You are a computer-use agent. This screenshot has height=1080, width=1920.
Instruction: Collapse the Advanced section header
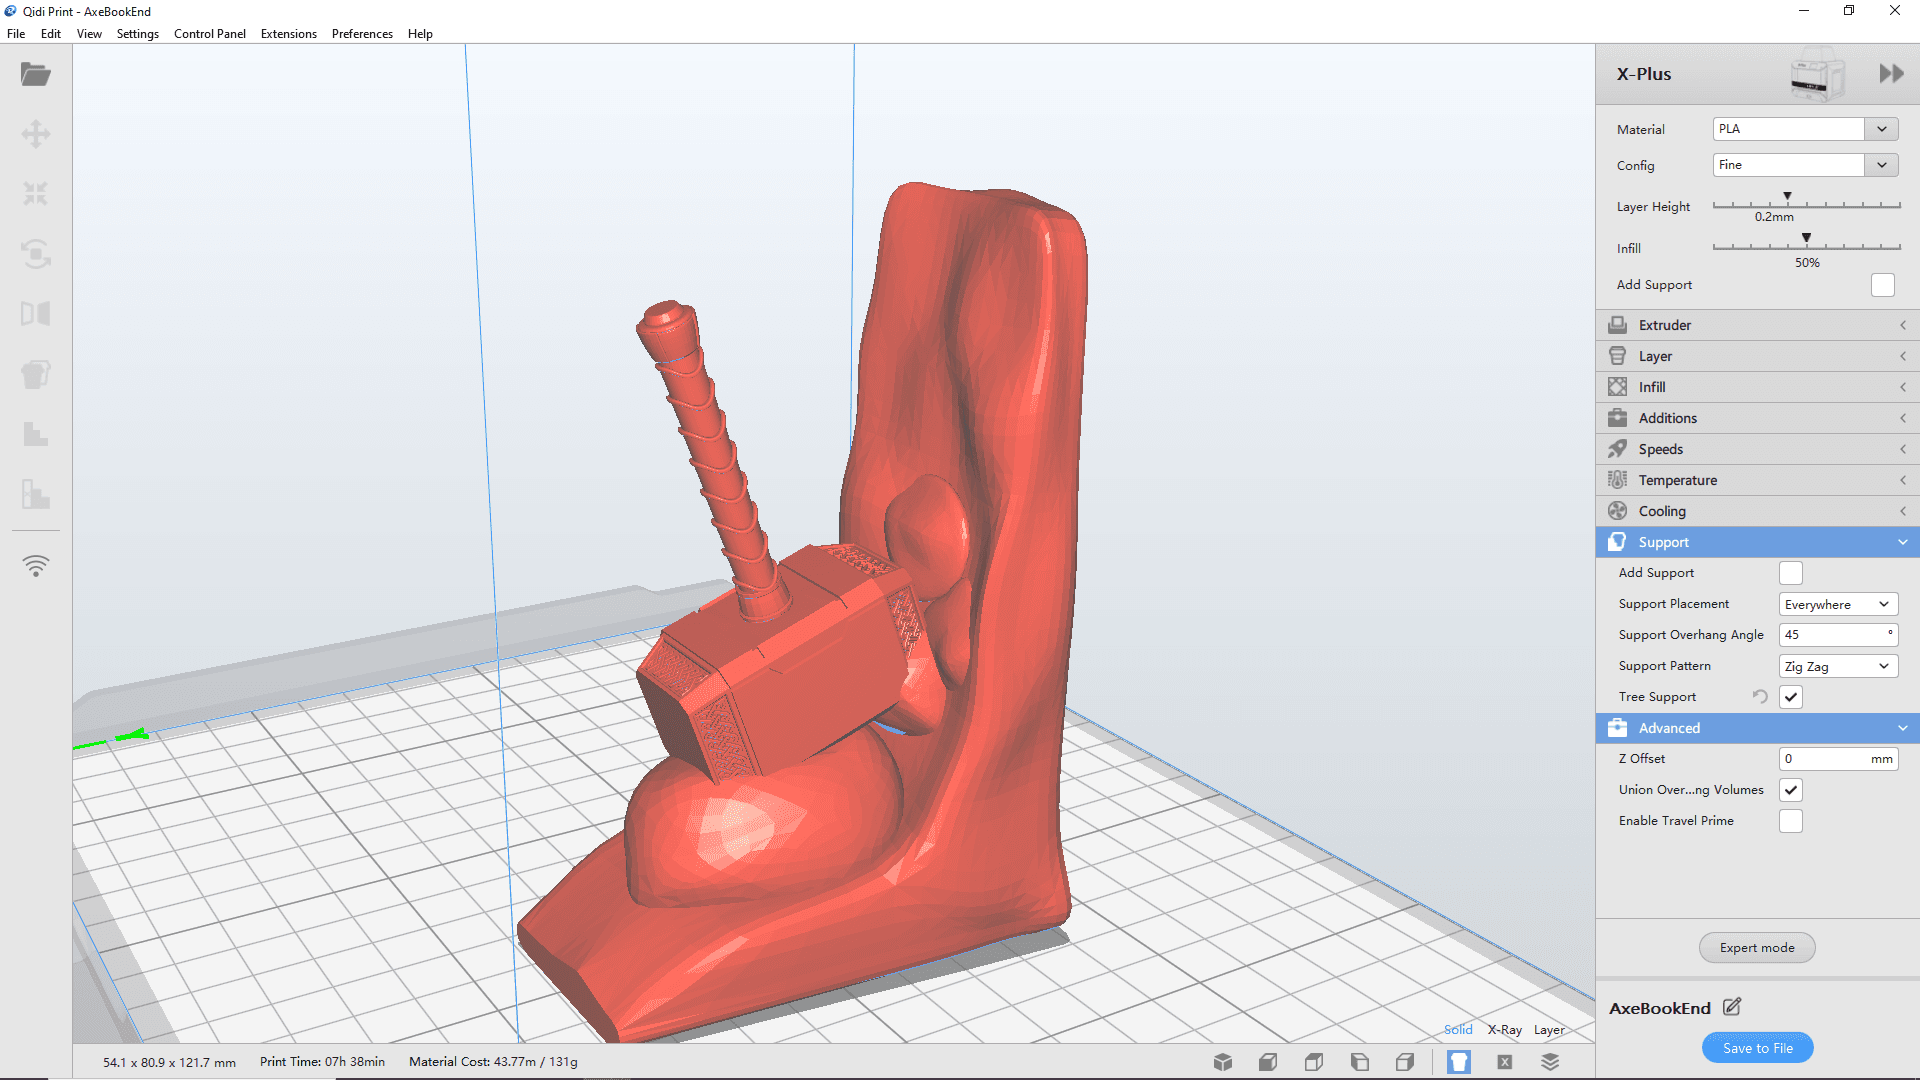point(1757,728)
